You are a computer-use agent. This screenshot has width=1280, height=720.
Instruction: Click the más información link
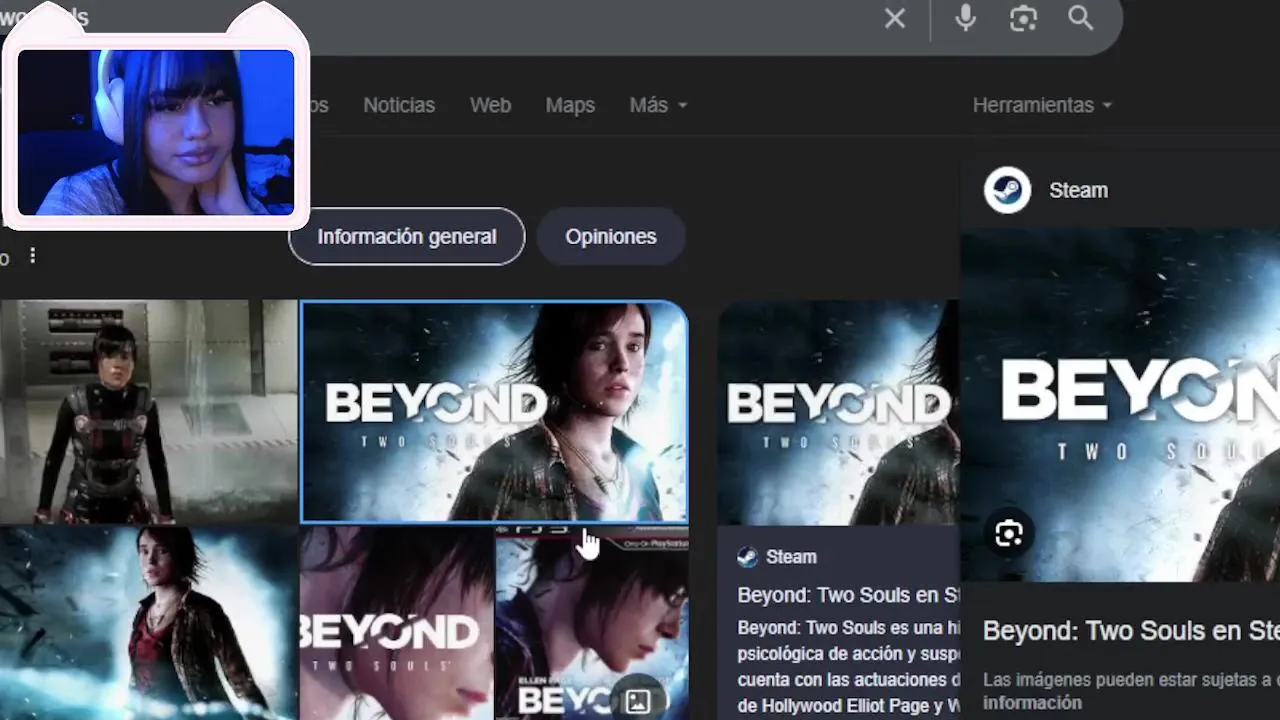(x=1032, y=702)
